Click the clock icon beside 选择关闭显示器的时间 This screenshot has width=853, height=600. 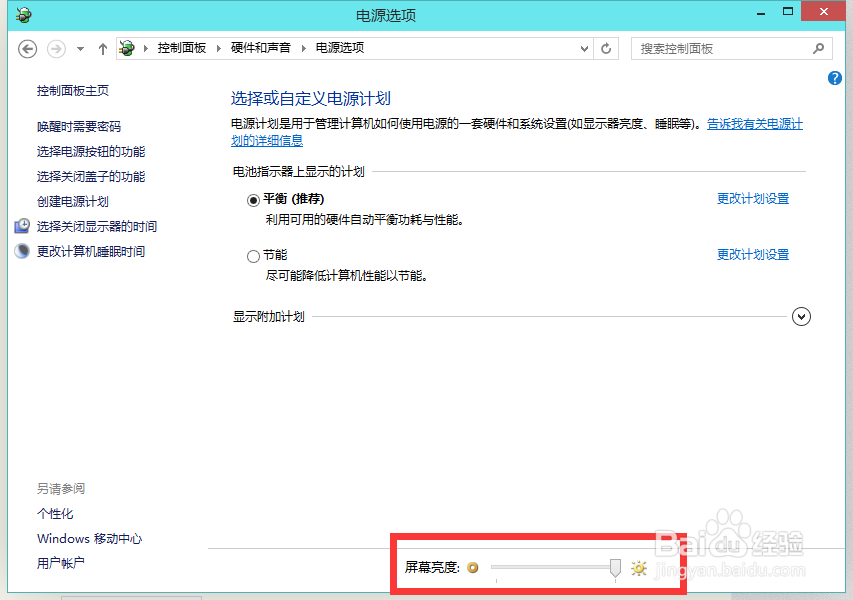coord(22,226)
